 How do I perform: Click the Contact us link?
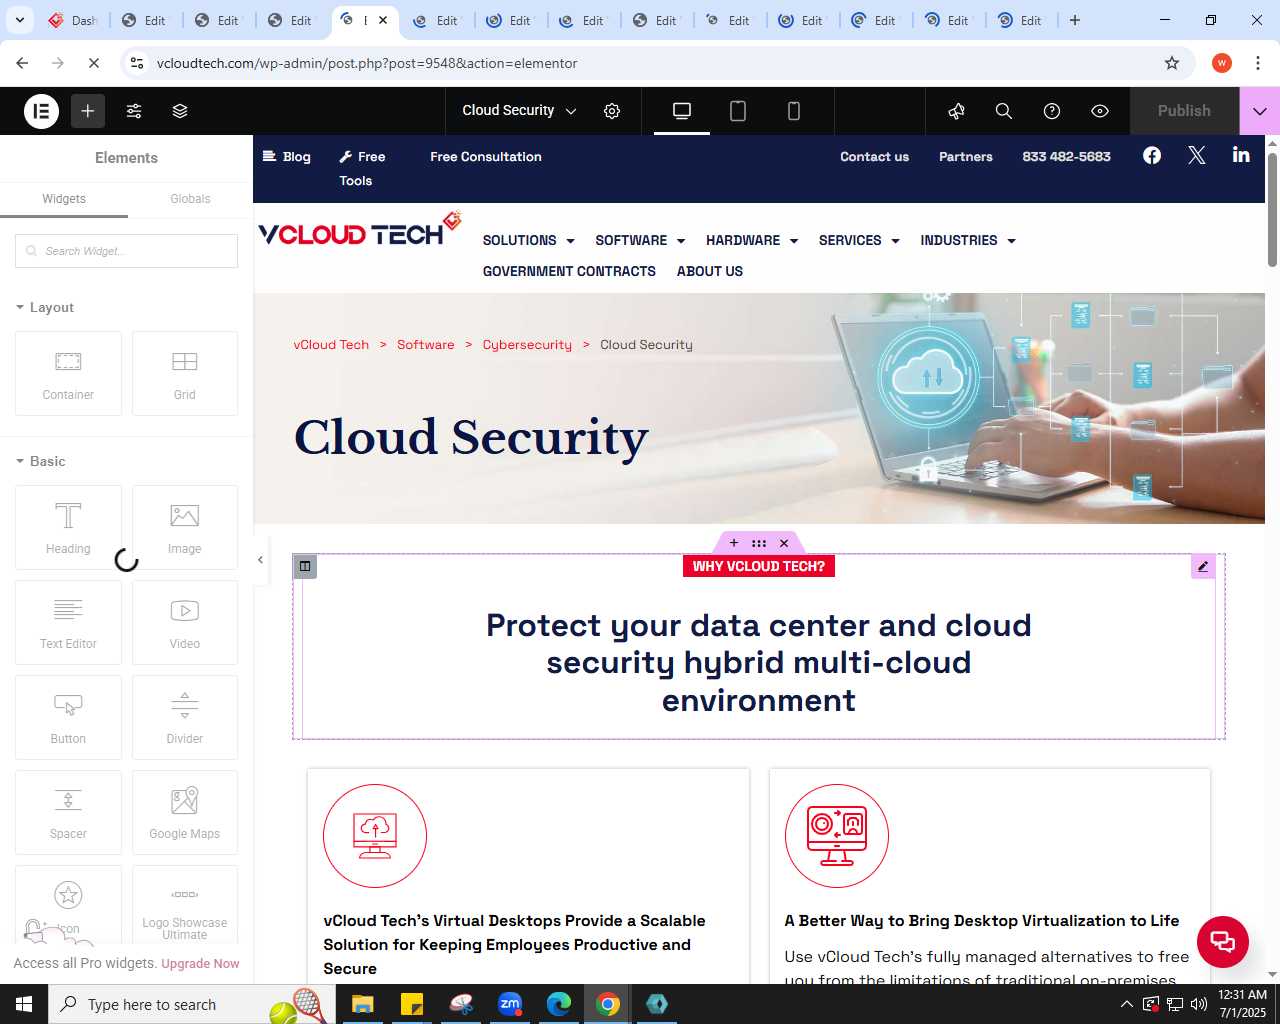(x=874, y=157)
